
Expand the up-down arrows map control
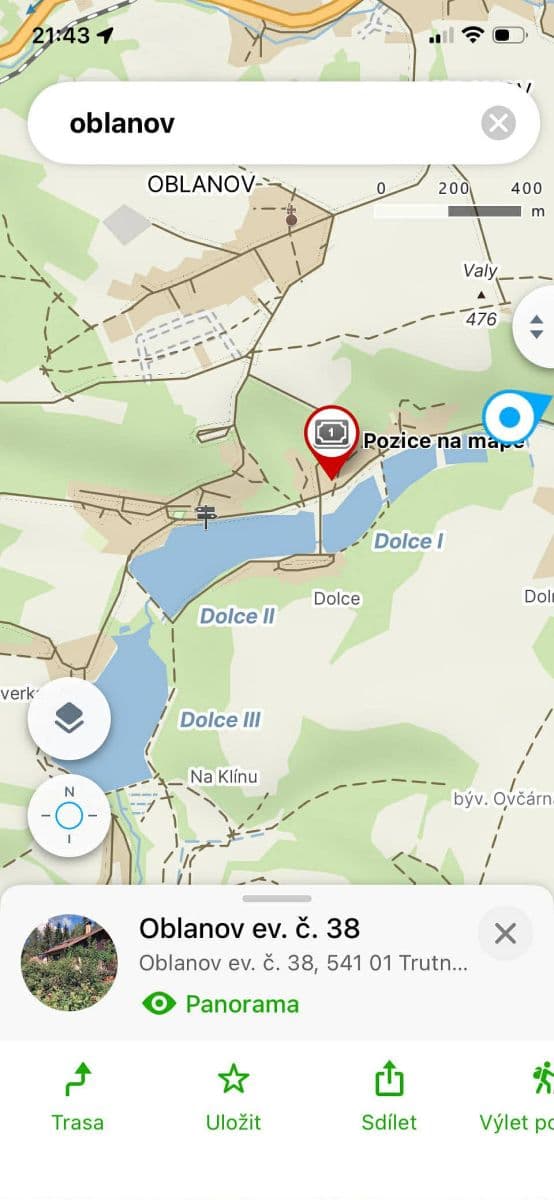click(x=535, y=327)
